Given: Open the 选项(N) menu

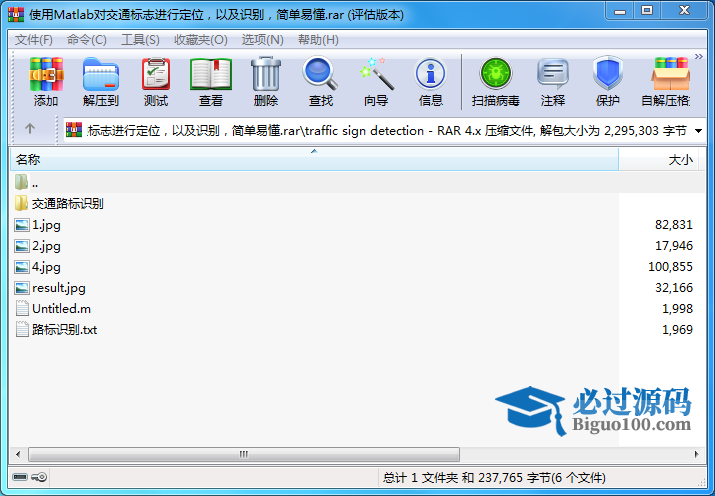Looking at the screenshot, I should [x=262, y=40].
